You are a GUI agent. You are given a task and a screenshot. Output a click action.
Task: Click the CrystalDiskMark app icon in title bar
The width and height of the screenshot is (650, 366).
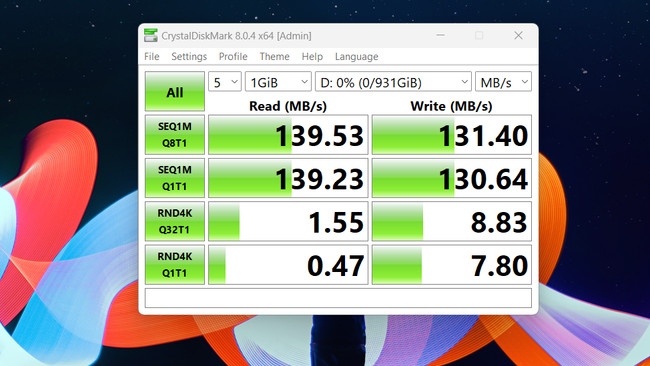point(150,36)
